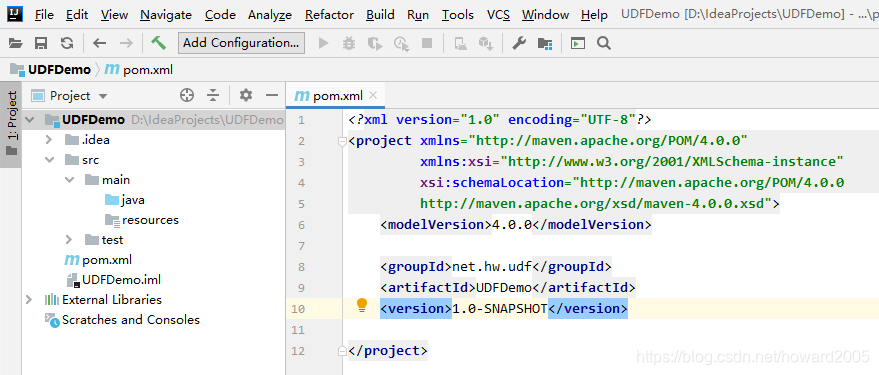The width and height of the screenshot is (879, 375).
Task: Open the File menu
Action: (44, 15)
